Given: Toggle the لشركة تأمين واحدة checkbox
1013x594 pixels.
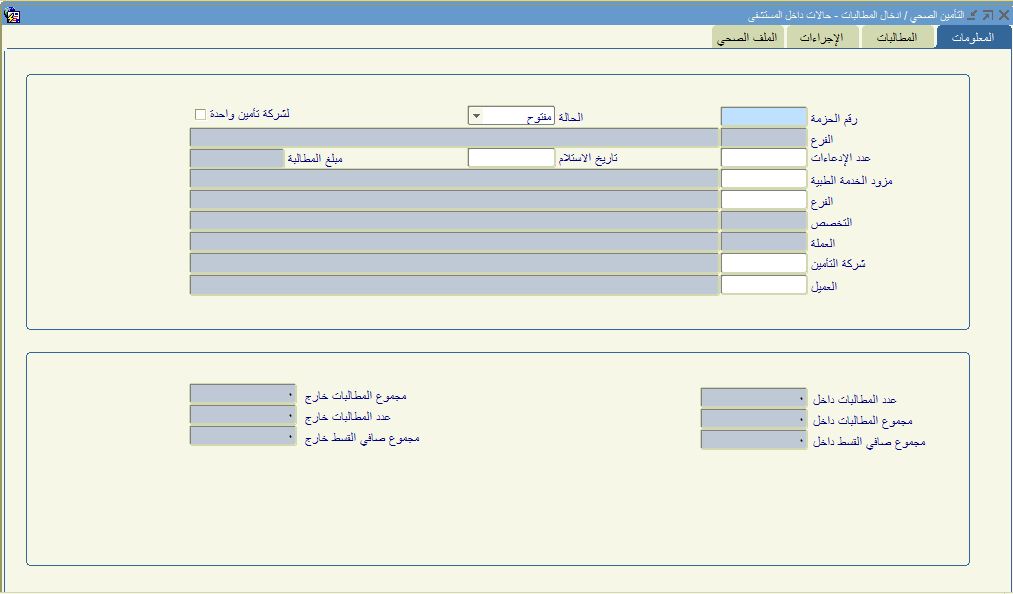Looking at the screenshot, I should (200, 114).
